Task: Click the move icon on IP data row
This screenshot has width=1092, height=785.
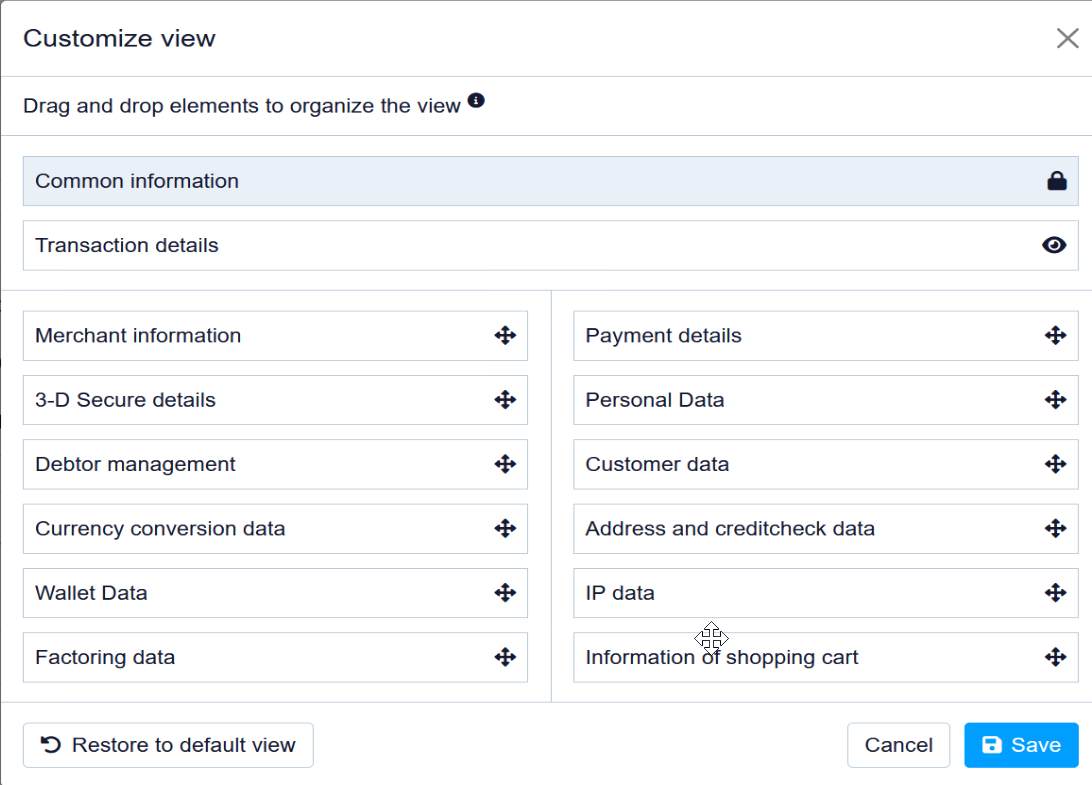Action: (1055, 593)
